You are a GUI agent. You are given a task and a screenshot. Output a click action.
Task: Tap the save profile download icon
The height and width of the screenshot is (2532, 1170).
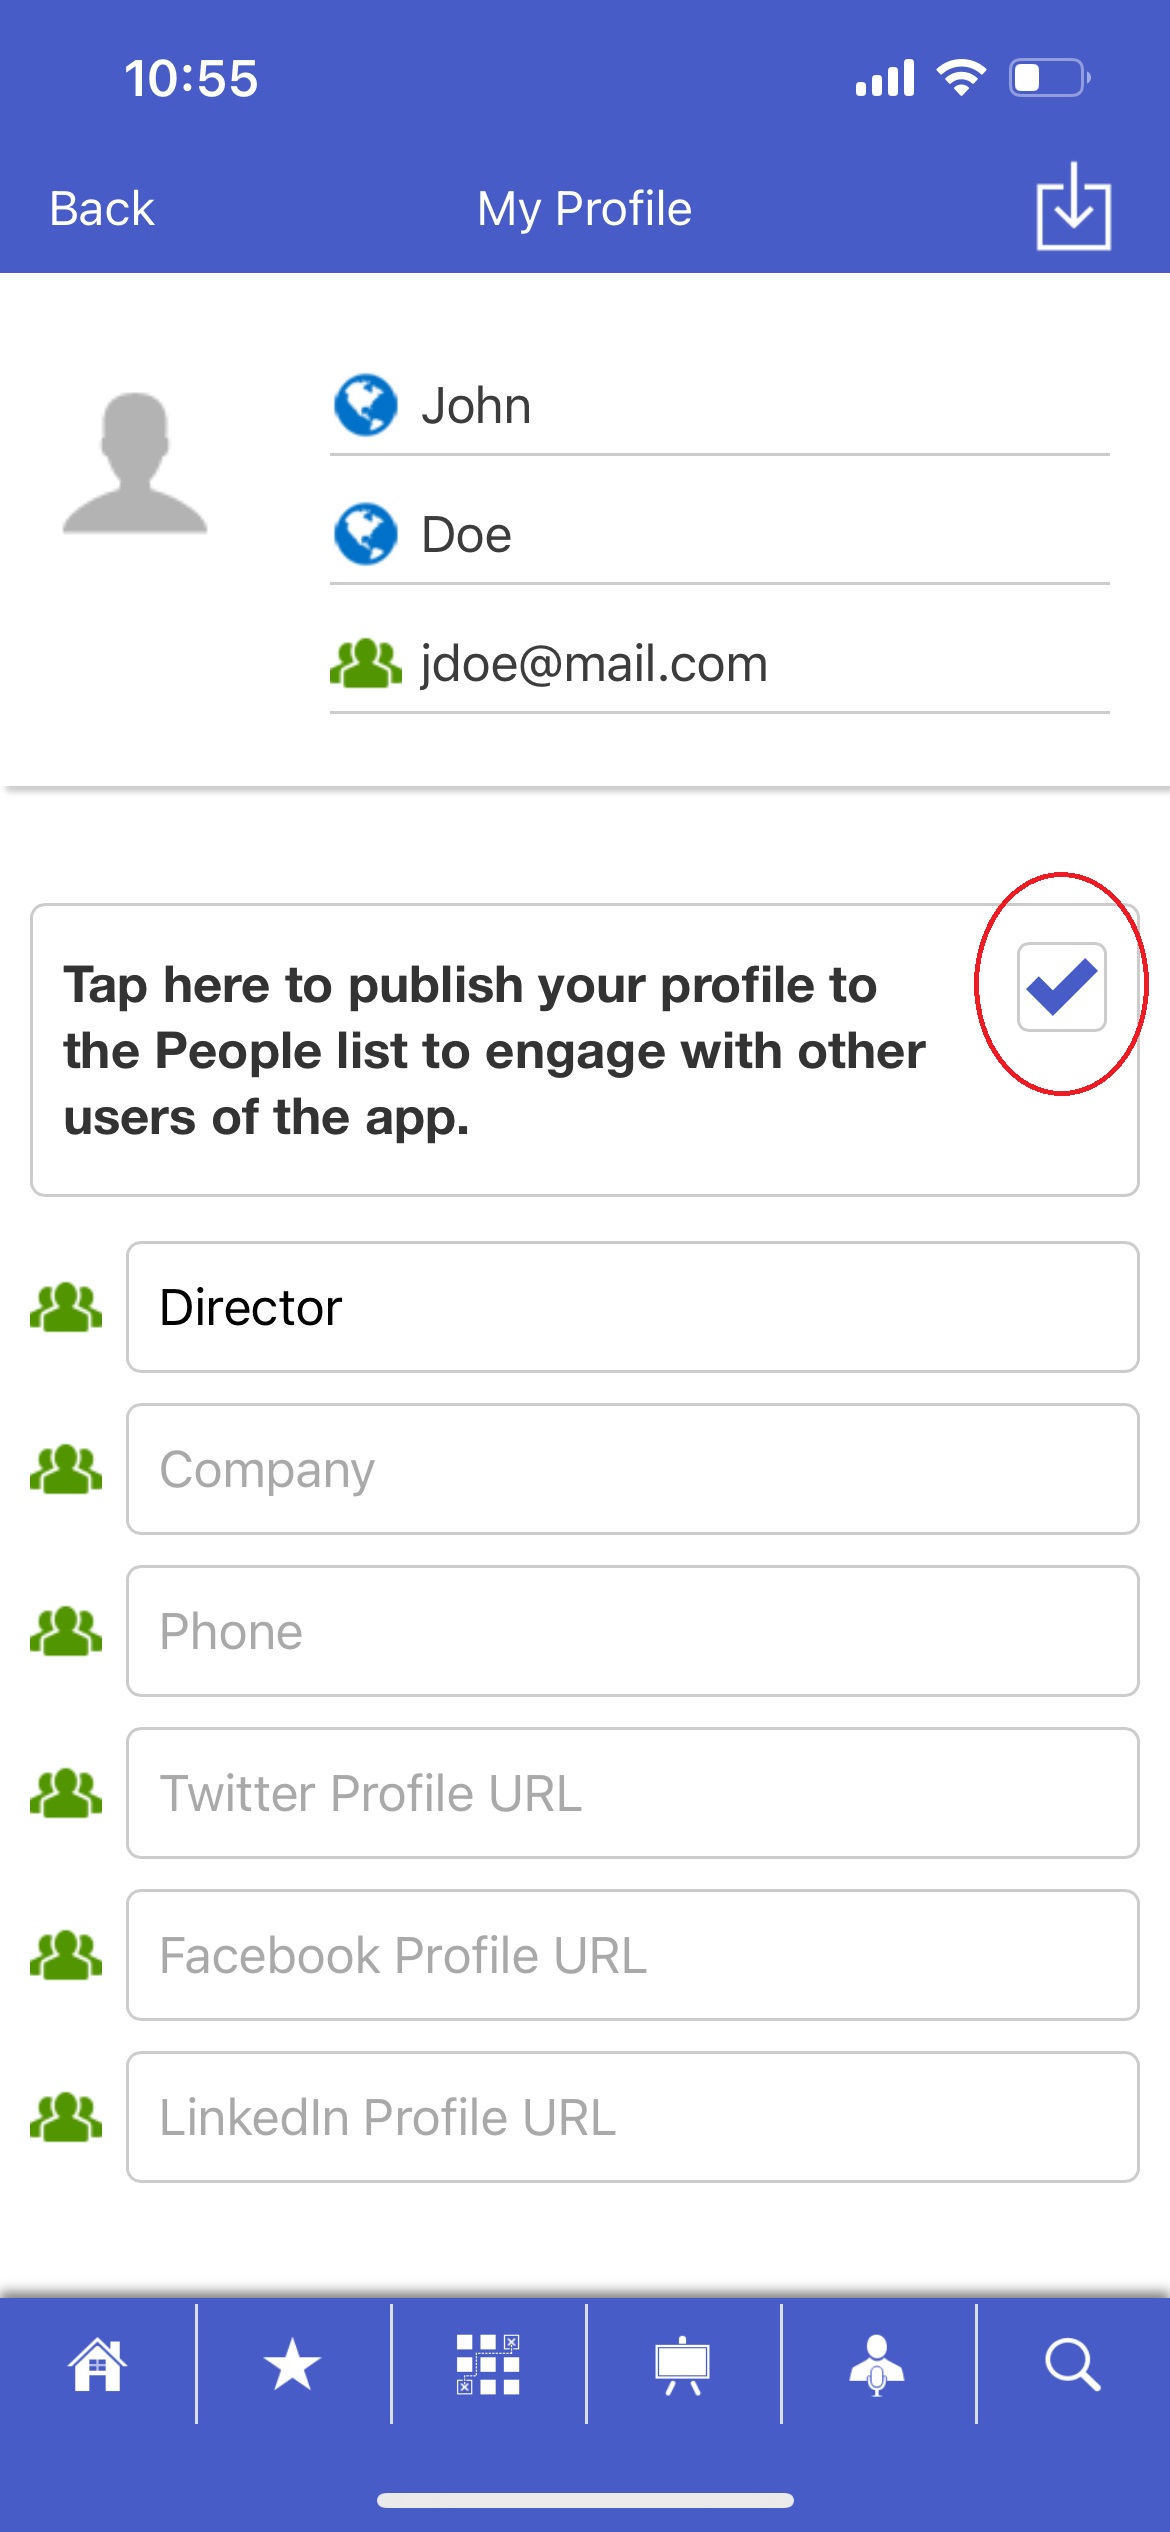pos(1073,206)
